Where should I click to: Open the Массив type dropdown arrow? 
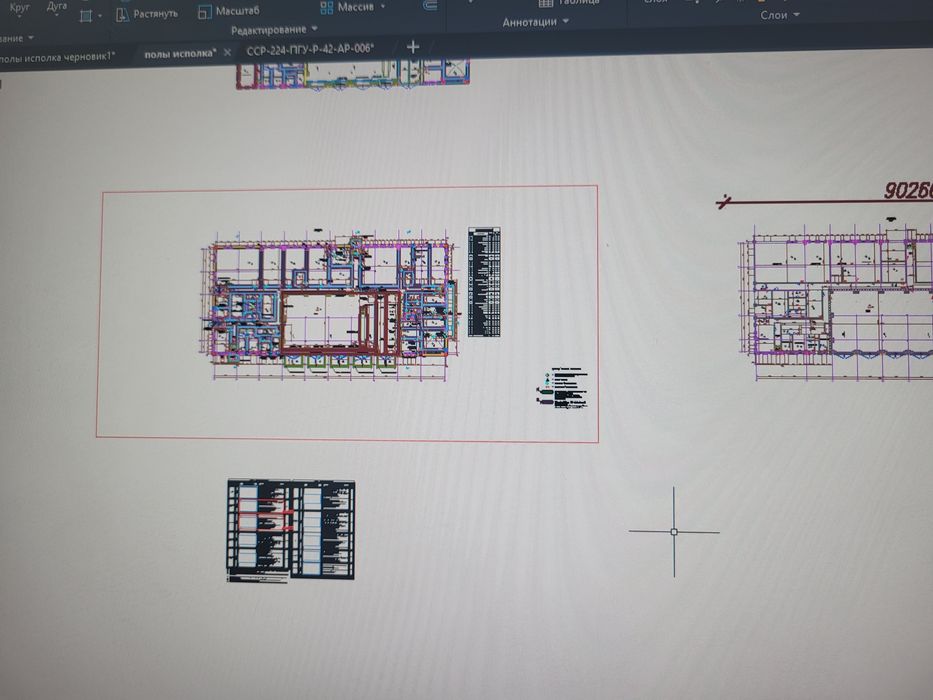click(x=383, y=7)
